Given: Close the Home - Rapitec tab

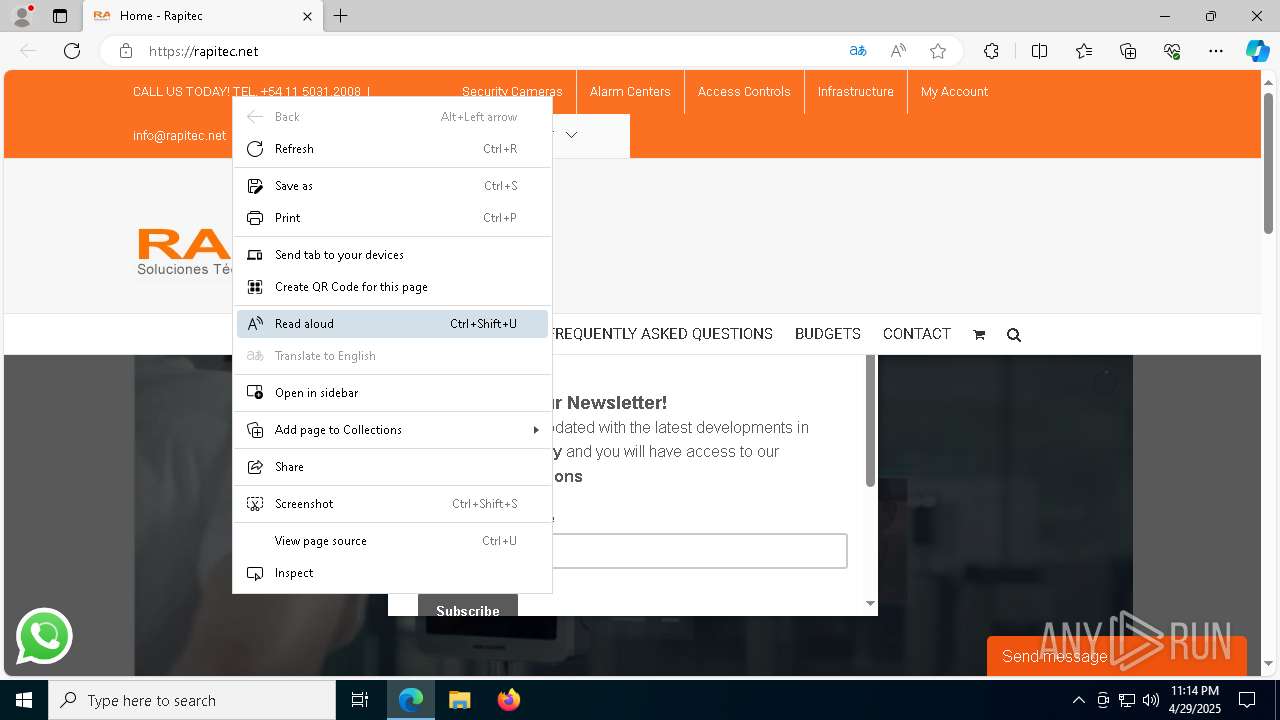Looking at the screenshot, I should 307,16.
